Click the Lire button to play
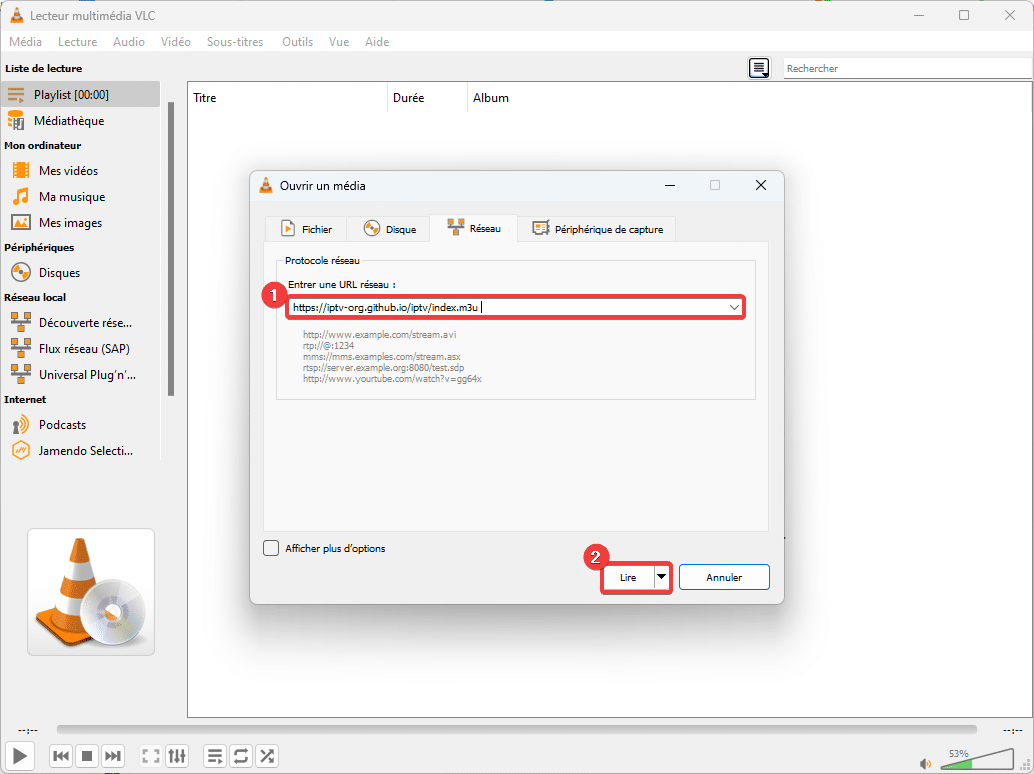The image size is (1034, 774). pos(631,577)
